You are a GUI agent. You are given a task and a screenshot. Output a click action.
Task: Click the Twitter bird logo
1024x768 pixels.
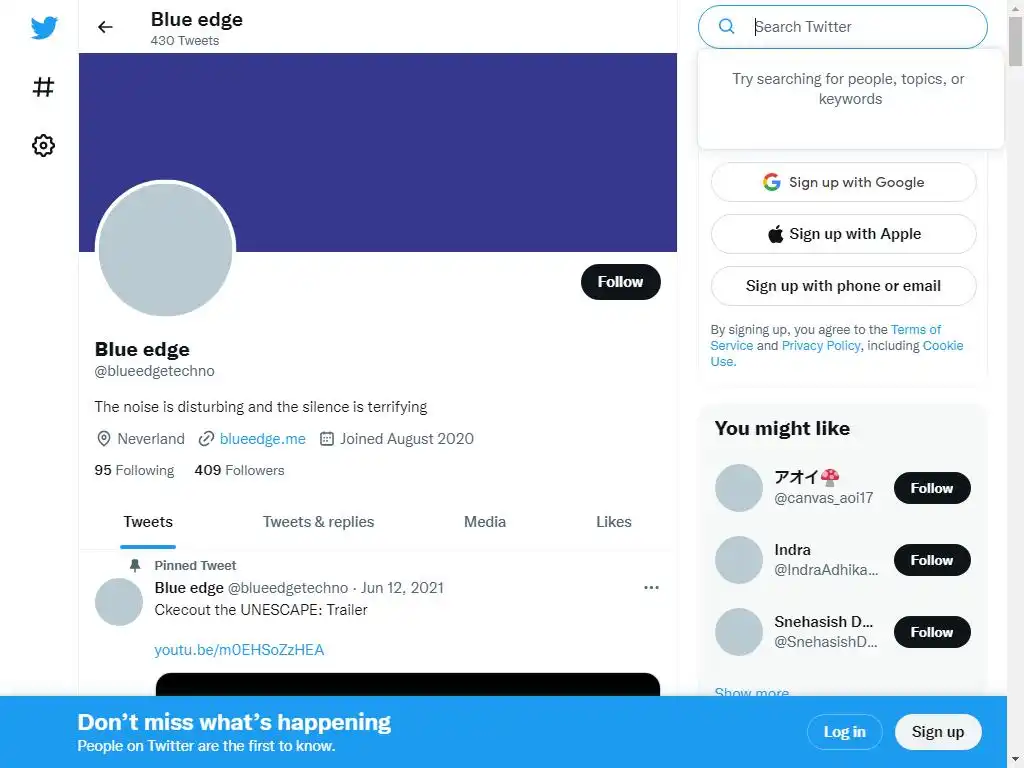(x=43, y=28)
